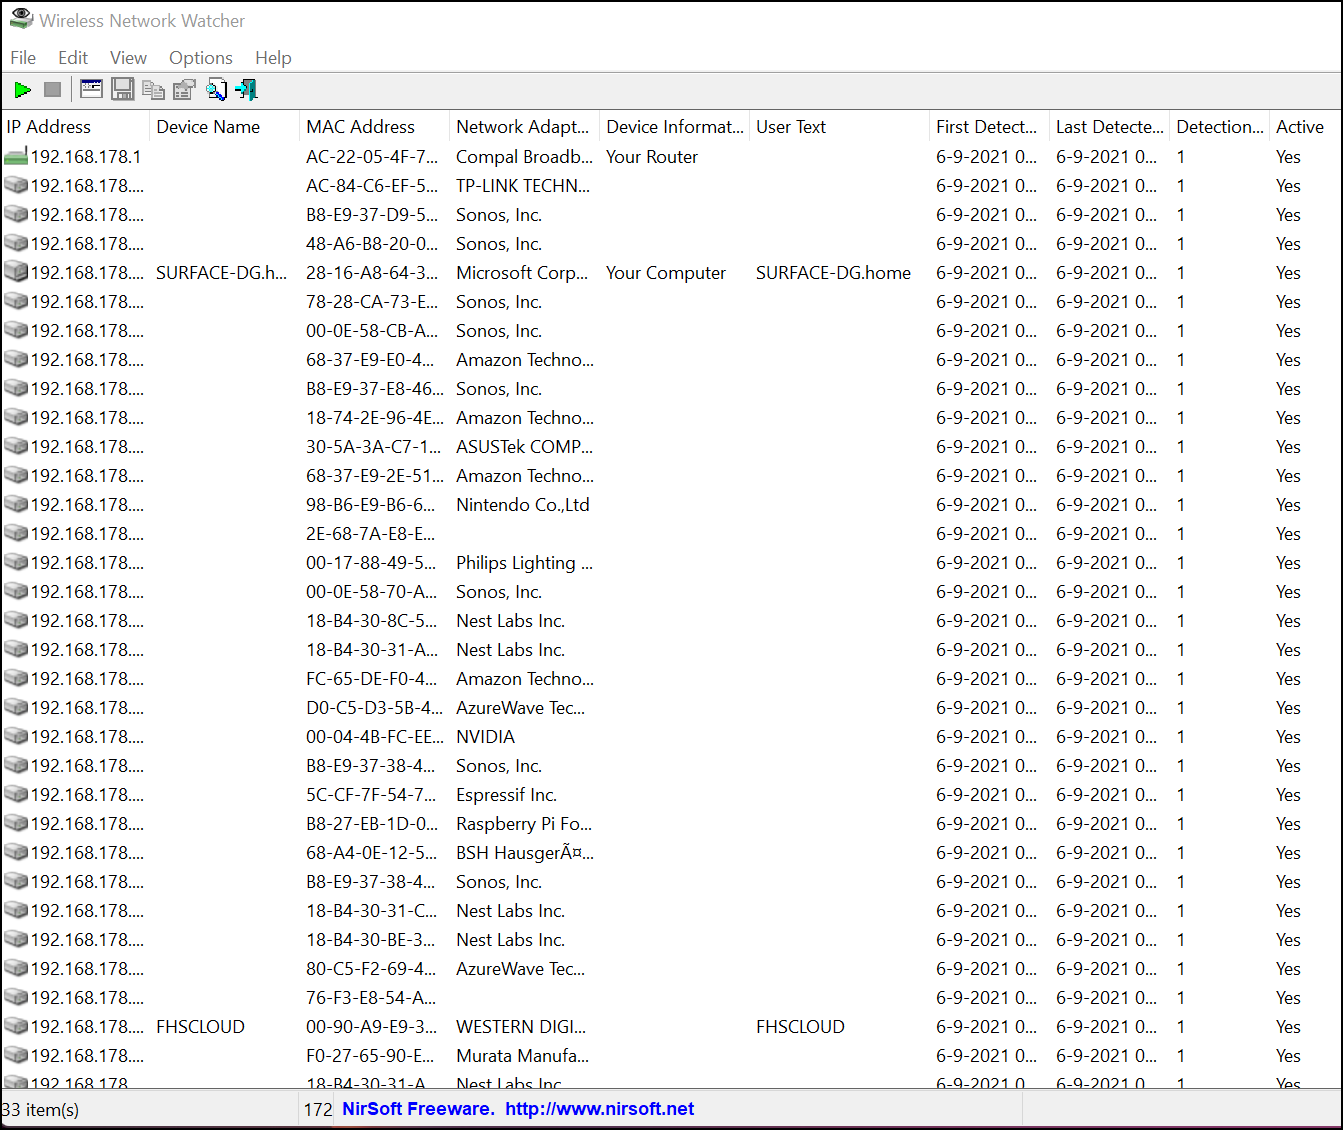Click the device icon on the Murata Manufa... row
Screen dimensions: 1343x1130
[x=15, y=1055]
